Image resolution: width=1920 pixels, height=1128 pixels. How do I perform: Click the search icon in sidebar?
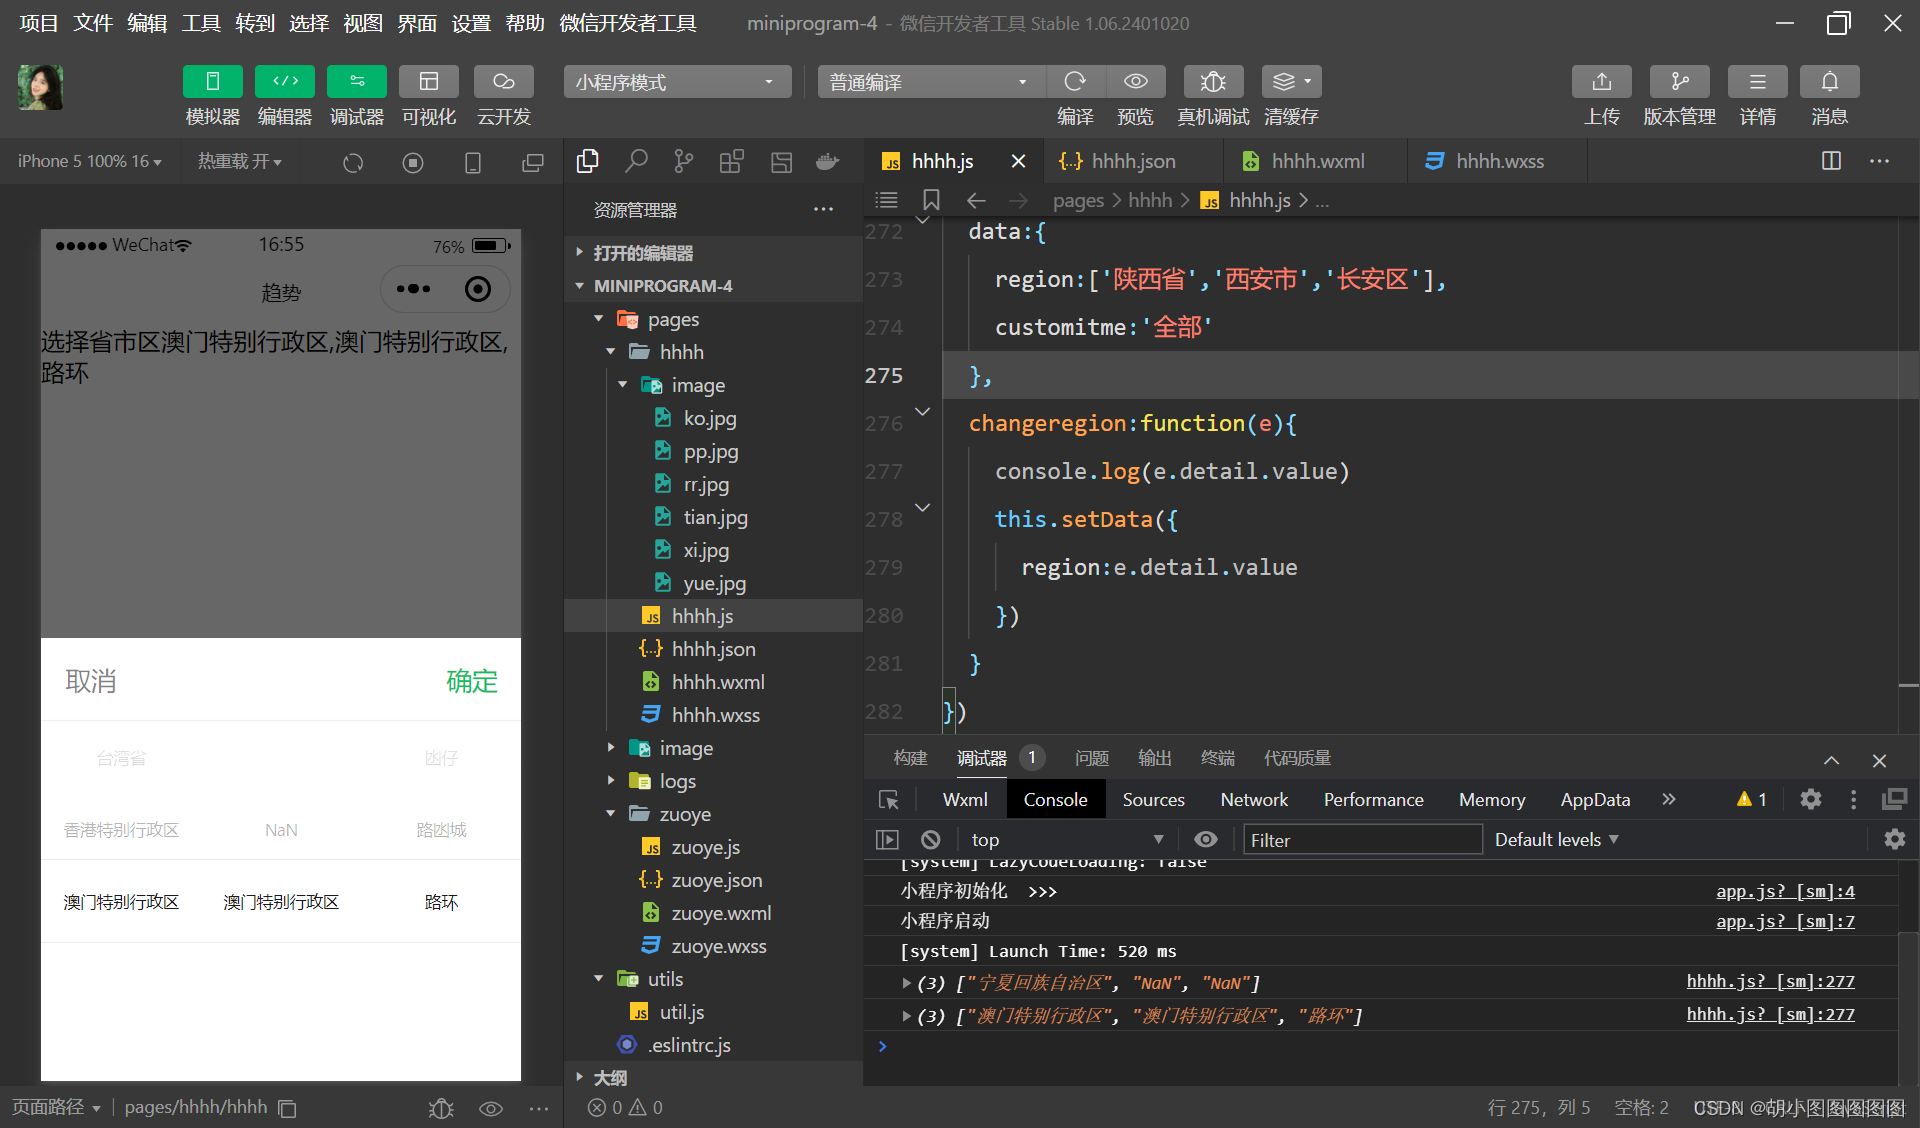(636, 161)
